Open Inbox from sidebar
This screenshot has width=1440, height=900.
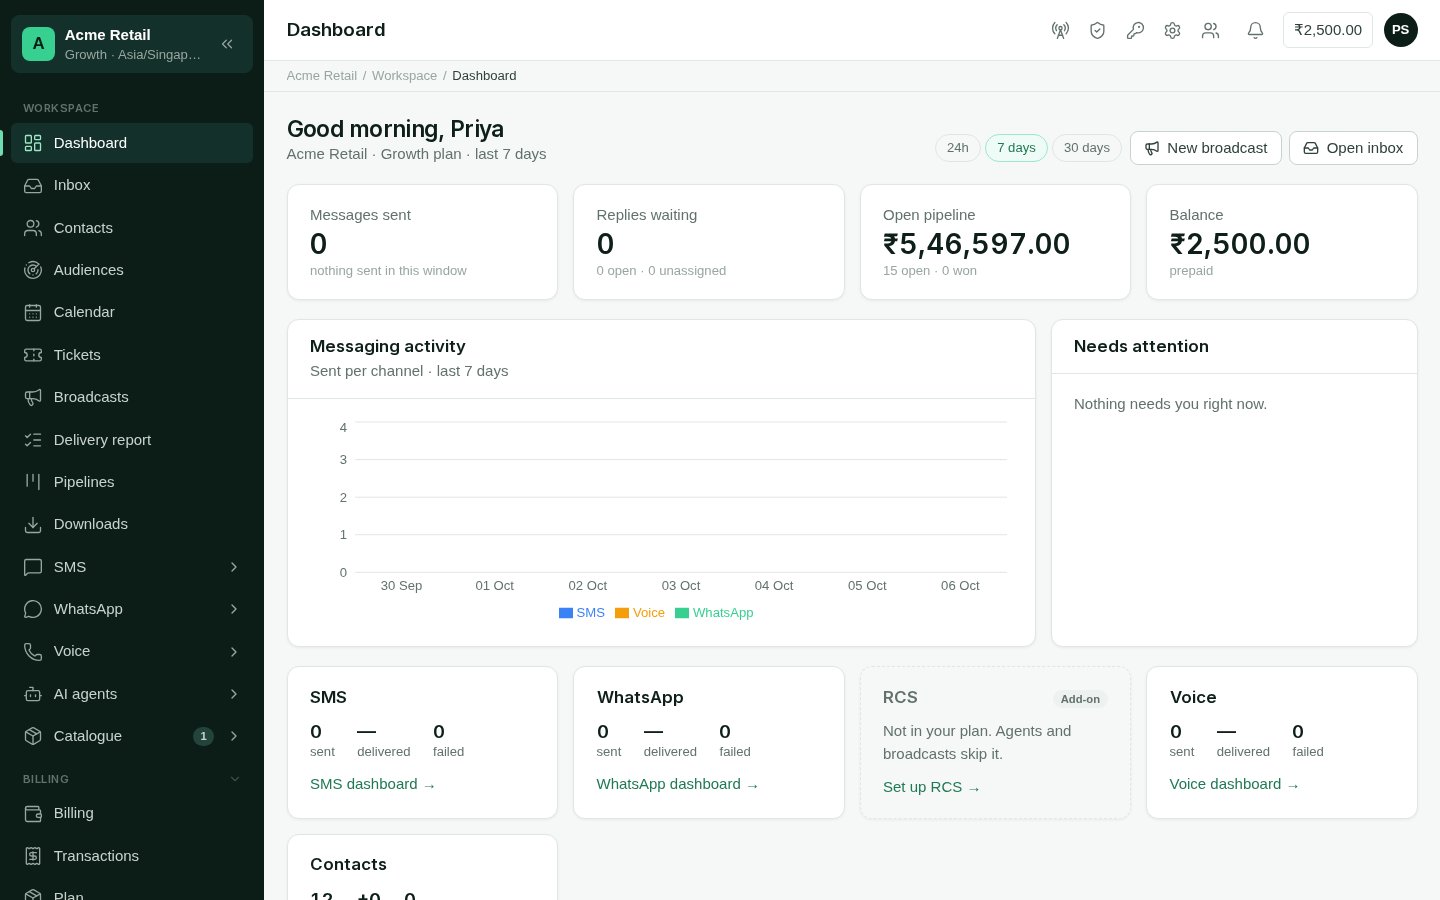click(x=132, y=185)
